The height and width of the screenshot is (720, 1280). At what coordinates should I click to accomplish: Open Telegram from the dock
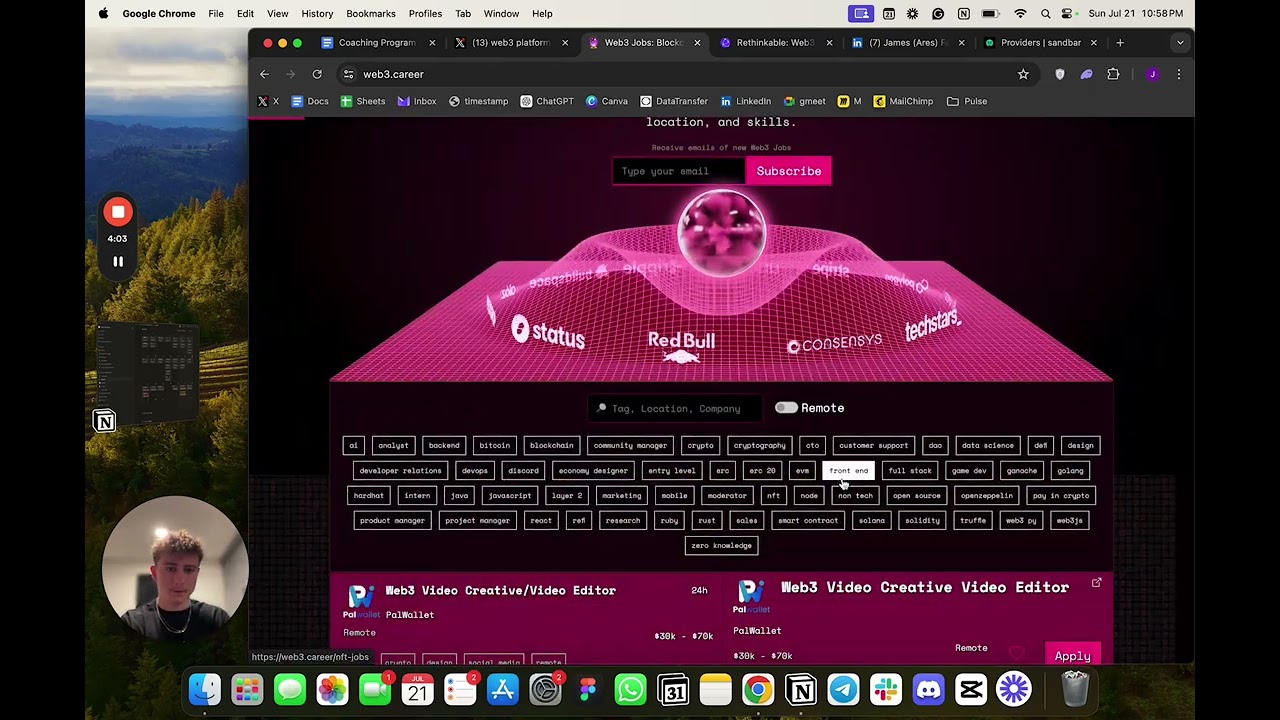[x=843, y=690]
